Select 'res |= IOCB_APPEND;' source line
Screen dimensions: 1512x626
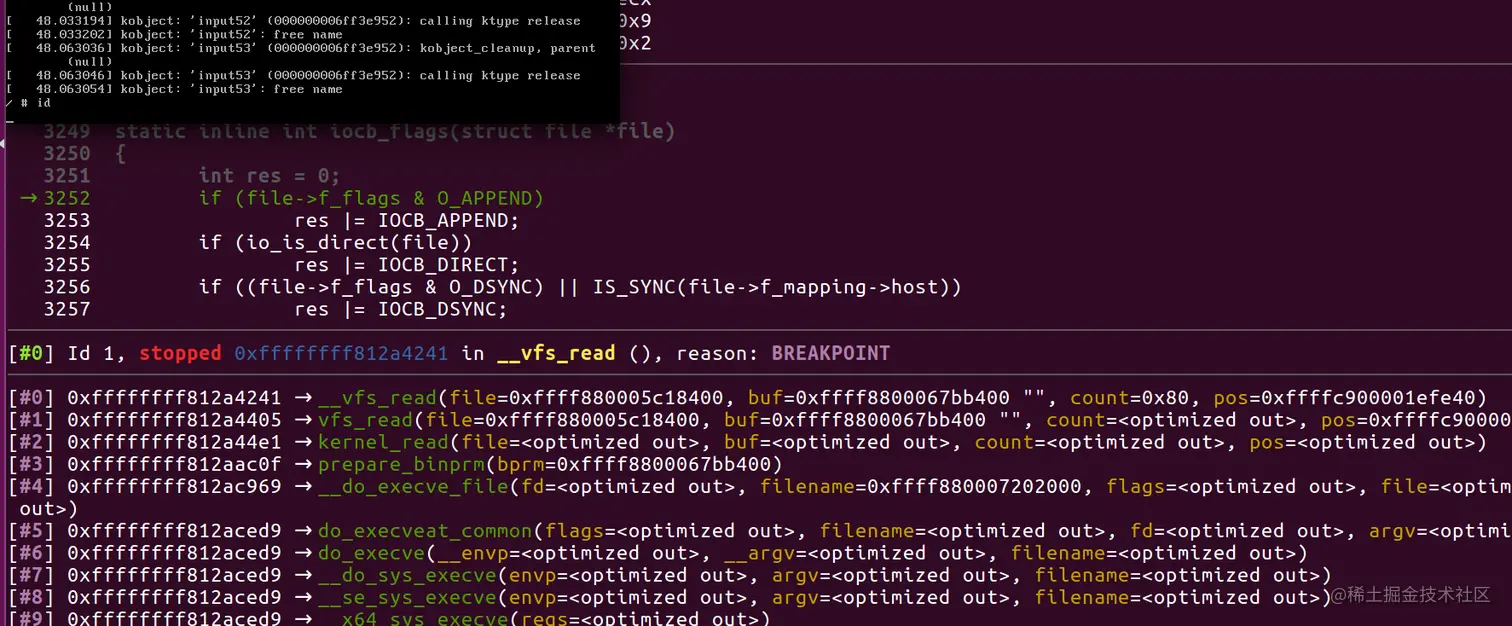(x=407, y=220)
